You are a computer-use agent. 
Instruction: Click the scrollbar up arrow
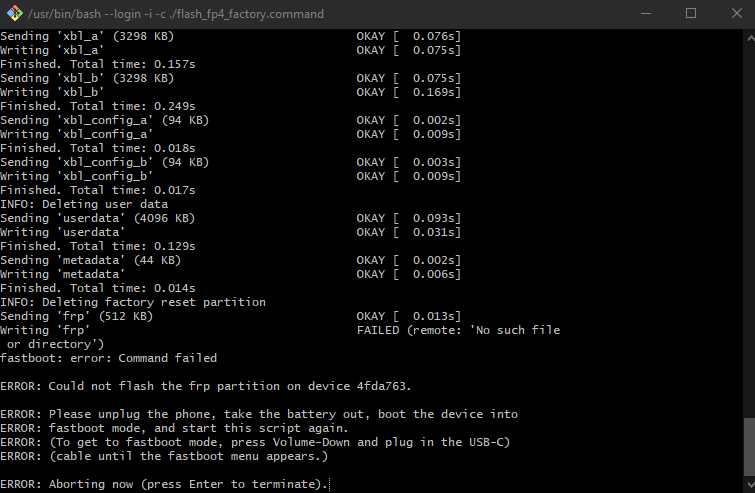click(x=750, y=37)
